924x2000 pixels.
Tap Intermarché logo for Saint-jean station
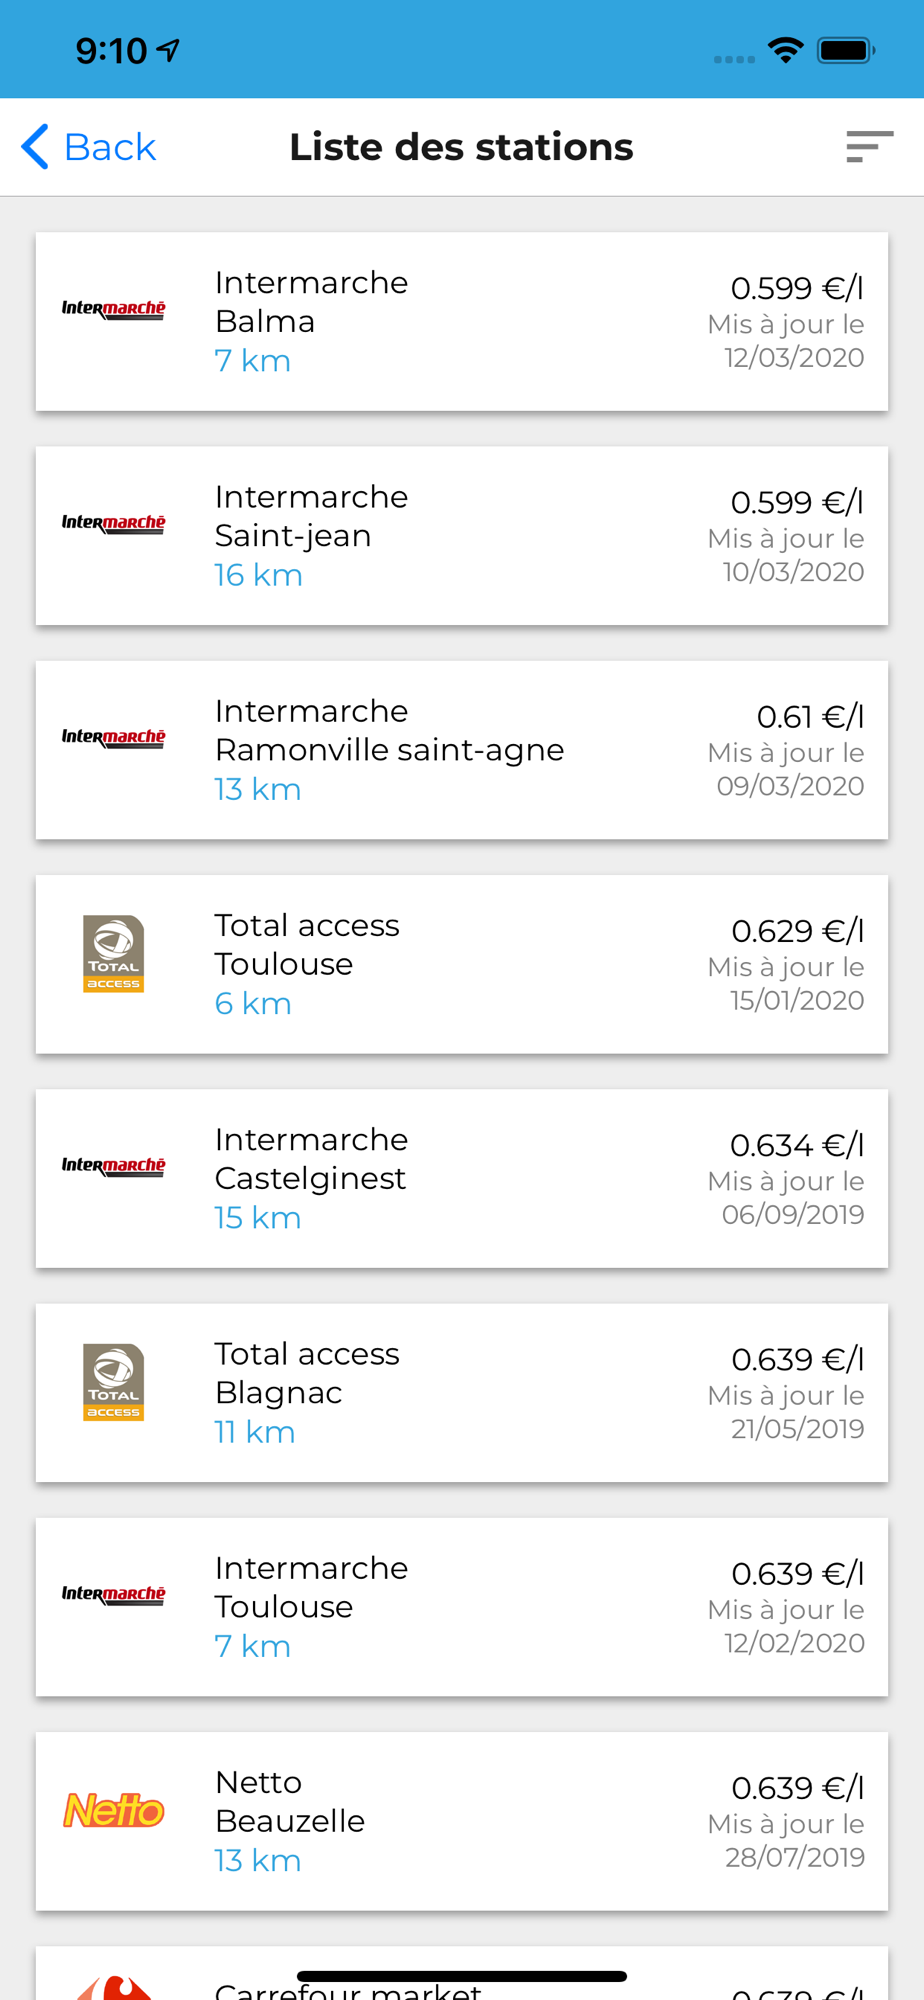tap(113, 523)
